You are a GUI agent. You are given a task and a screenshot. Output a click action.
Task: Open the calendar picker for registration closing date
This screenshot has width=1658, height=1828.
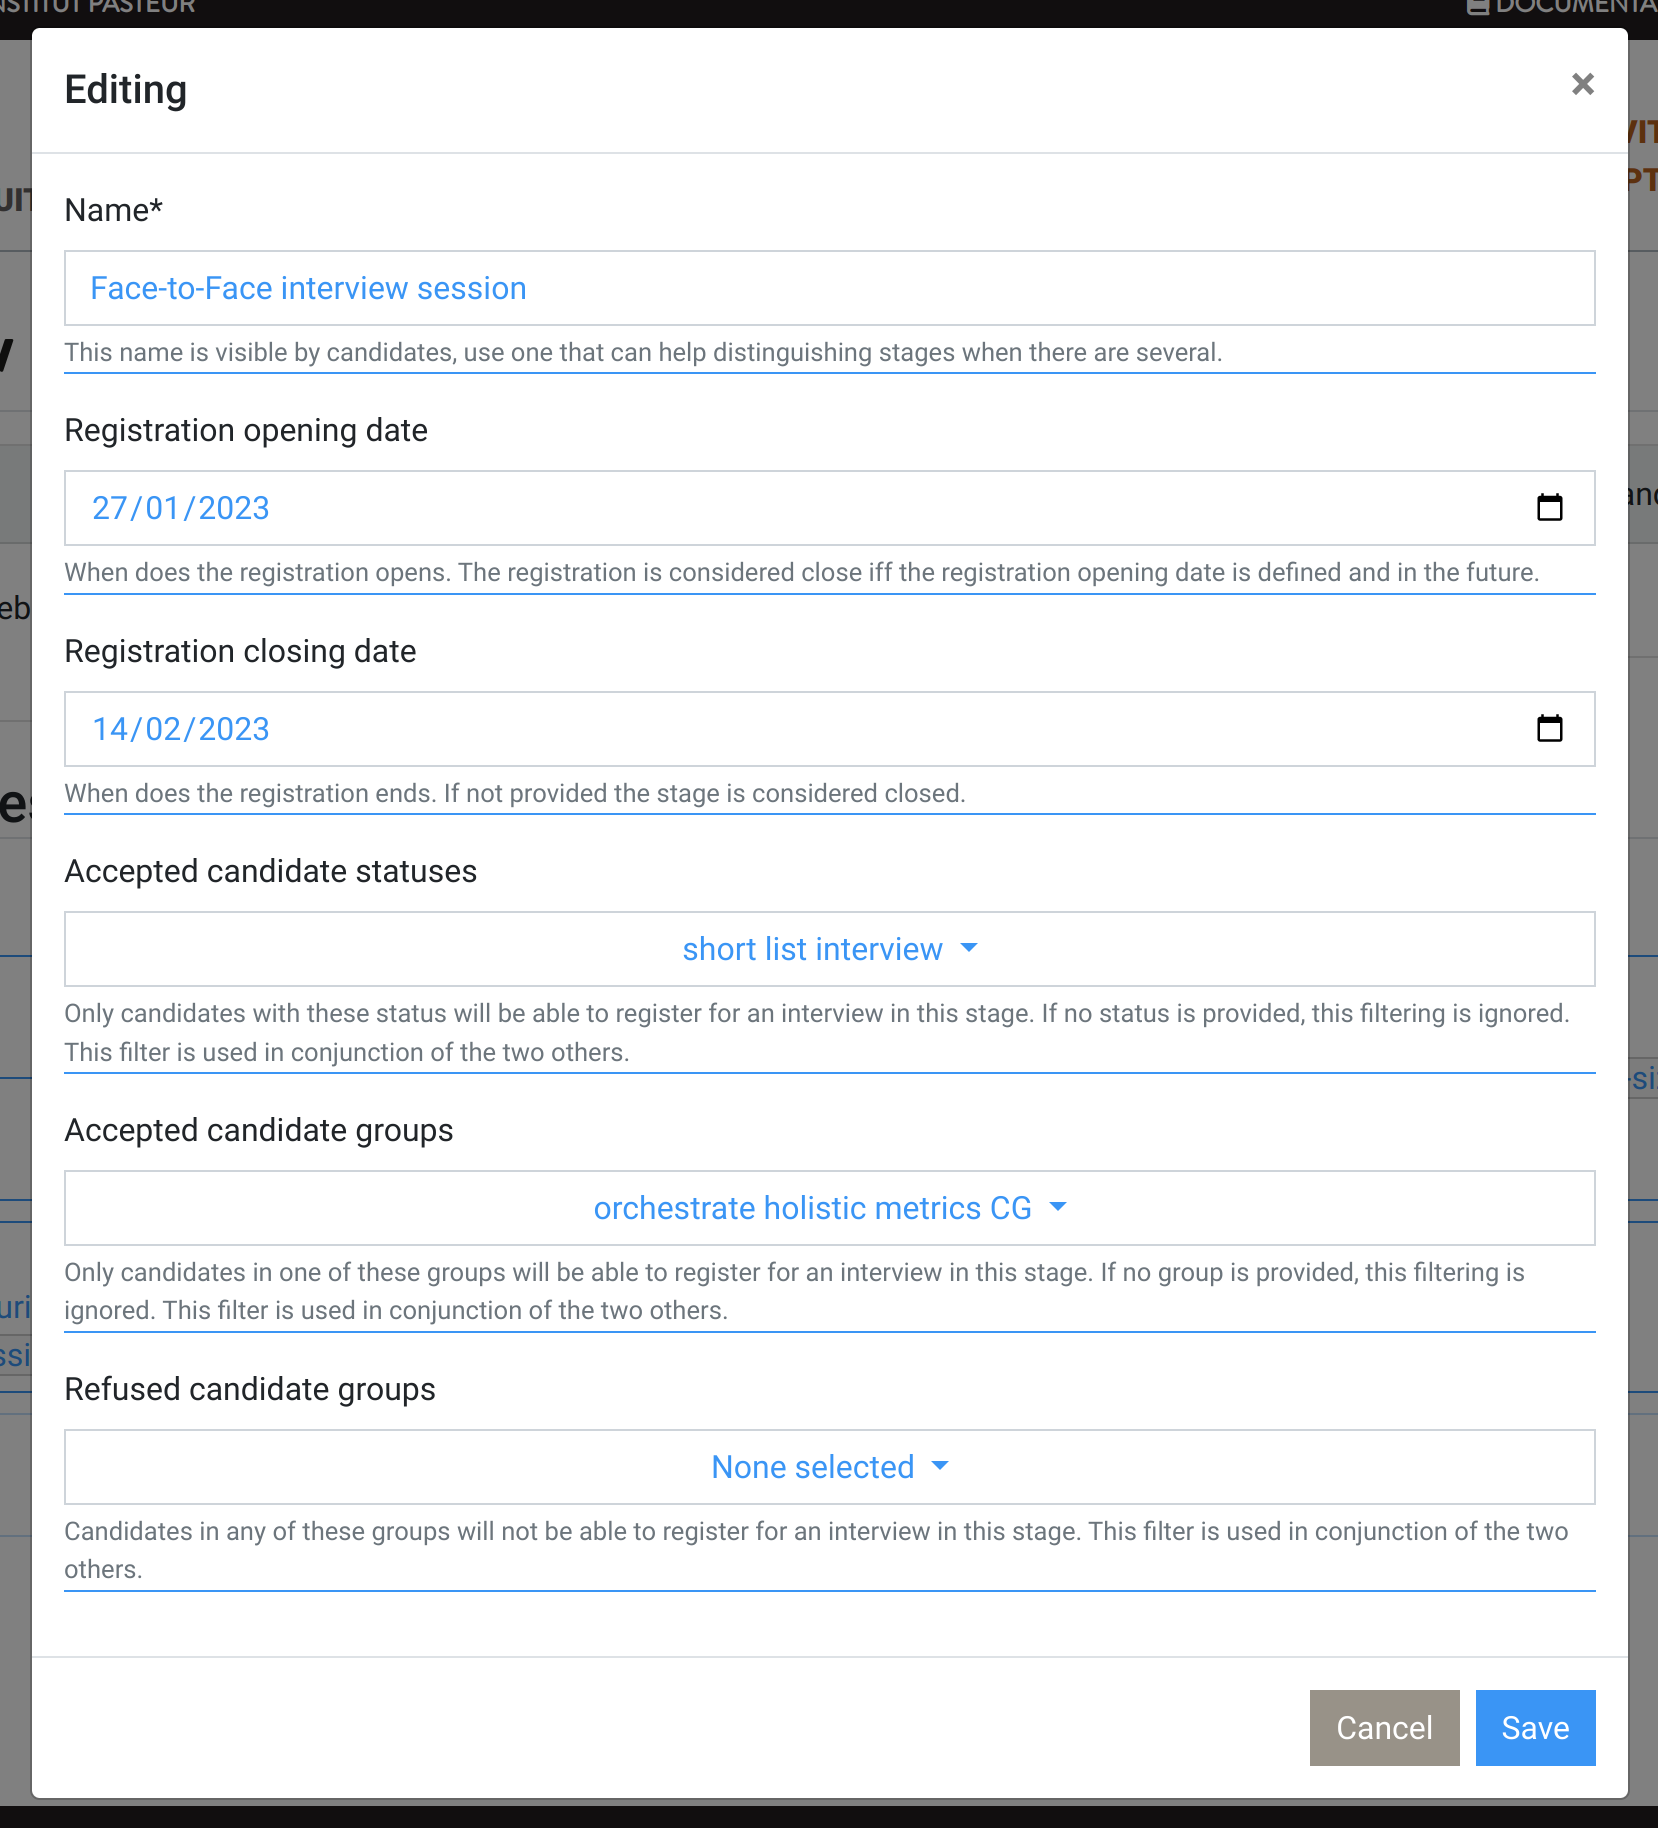pos(1549,729)
